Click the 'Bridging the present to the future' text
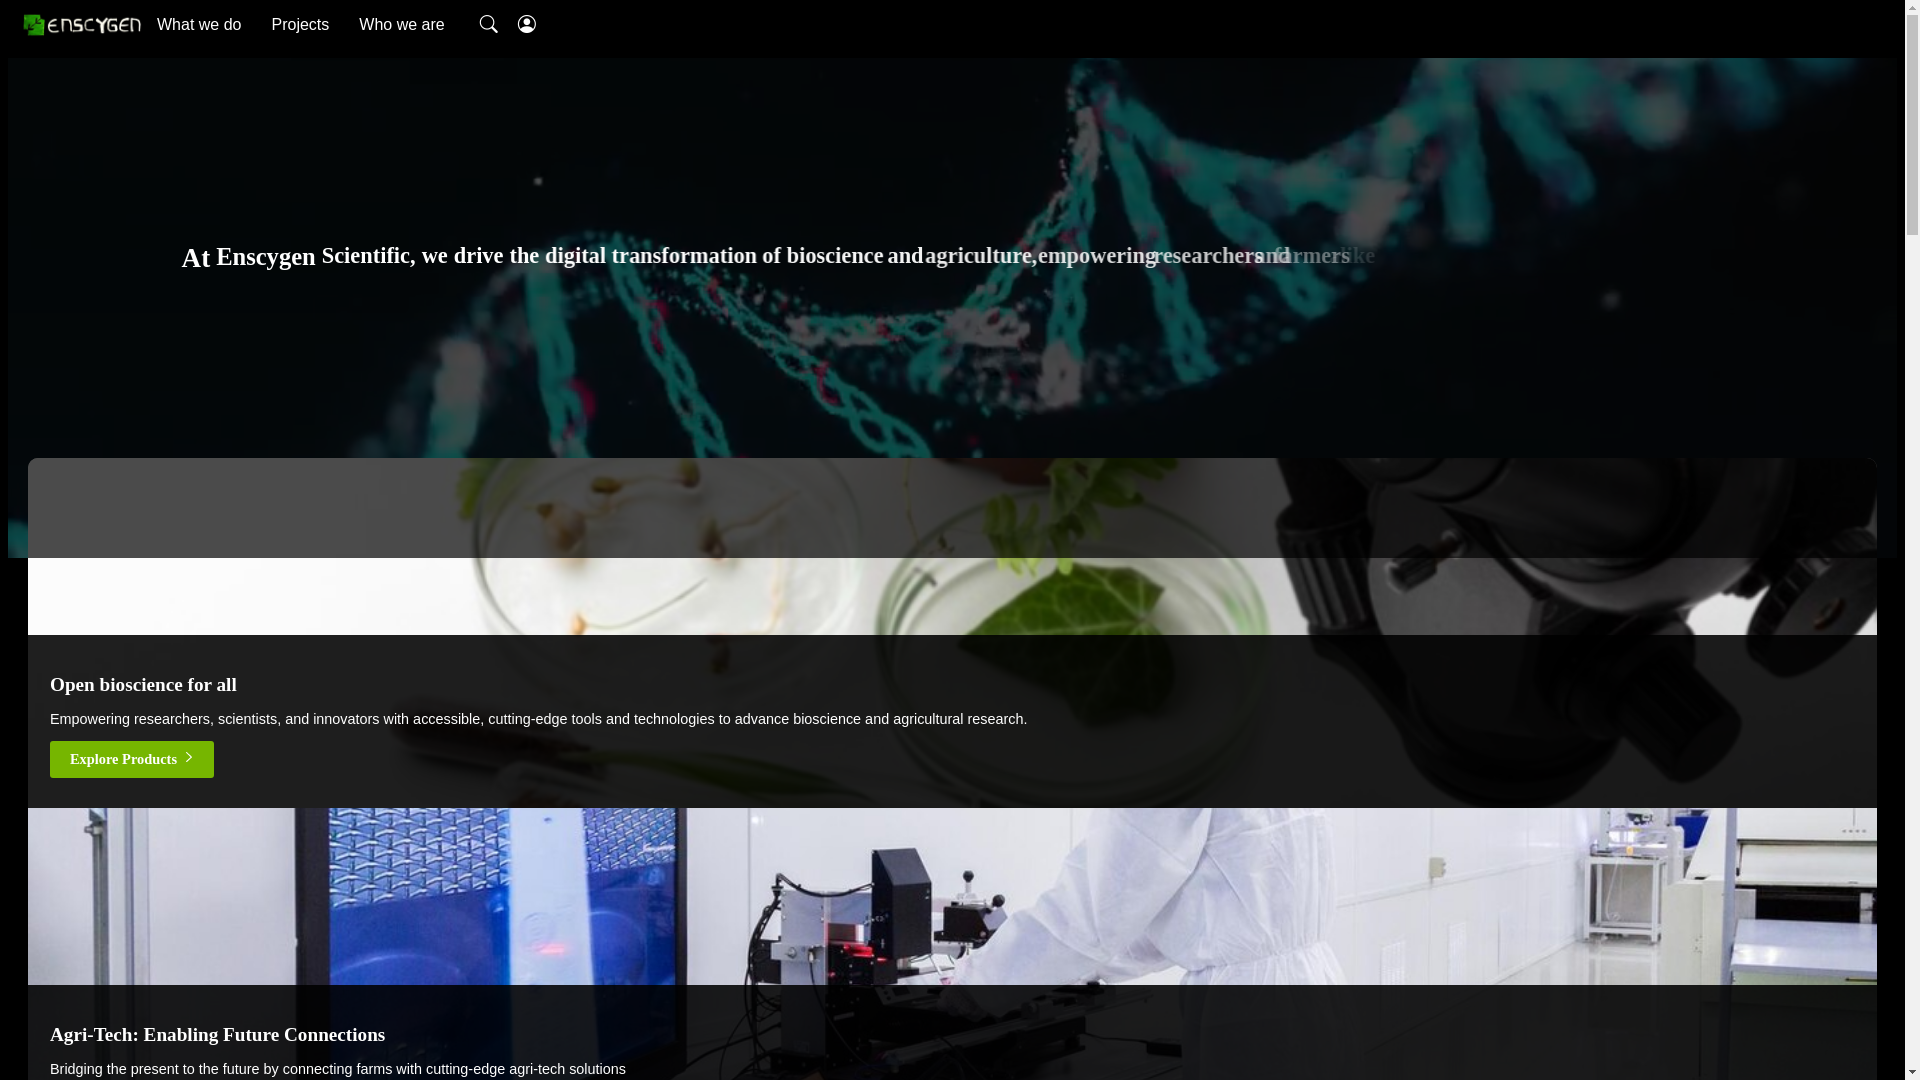 point(338,1069)
